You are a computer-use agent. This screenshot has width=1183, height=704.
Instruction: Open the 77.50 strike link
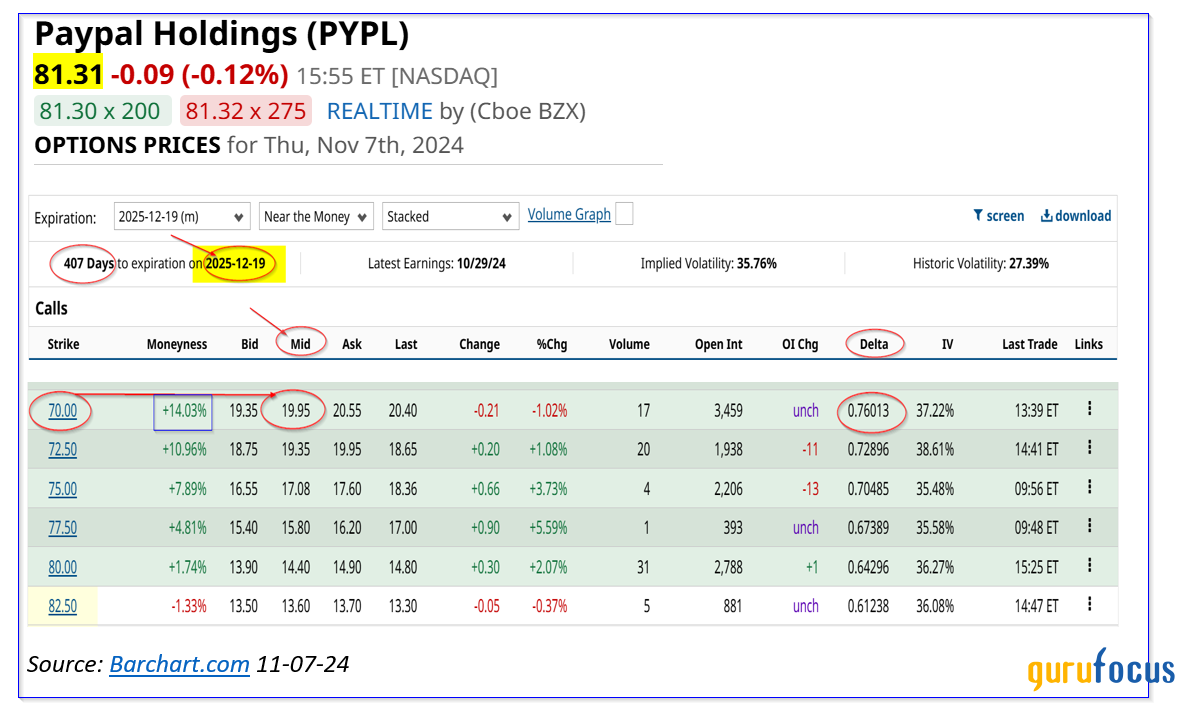point(63,527)
